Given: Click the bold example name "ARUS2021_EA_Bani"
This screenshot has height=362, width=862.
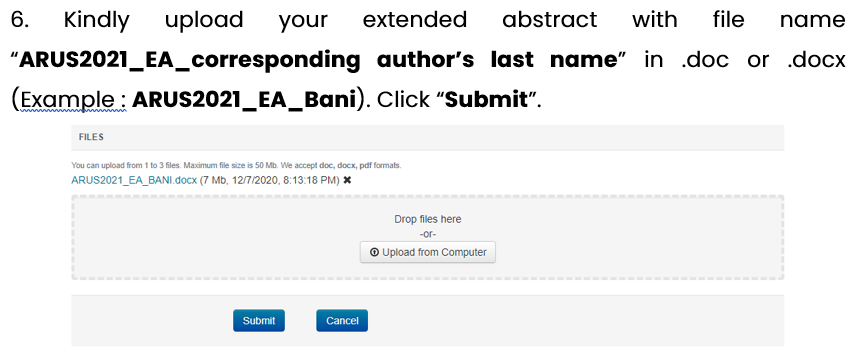Looking at the screenshot, I should [x=244, y=100].
